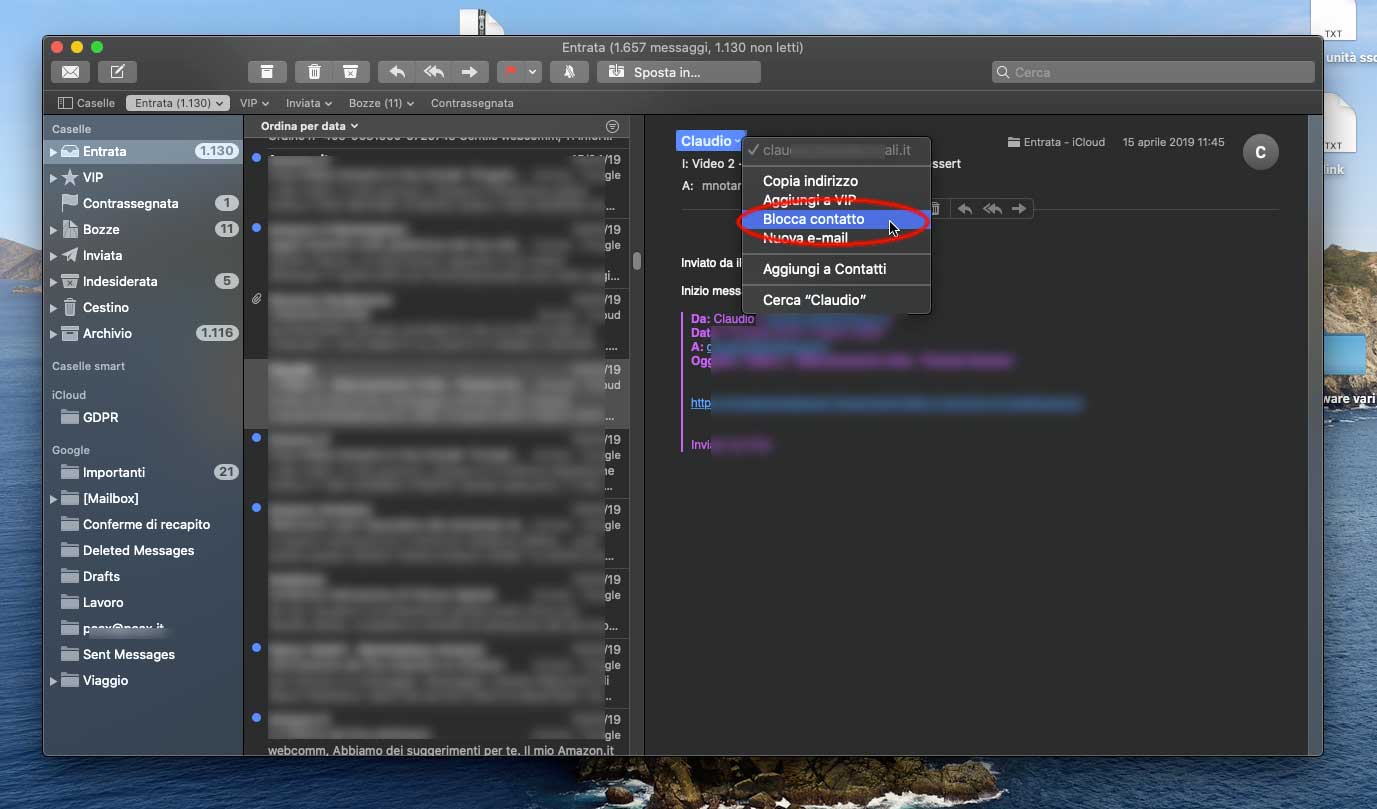Open the Entrata (1.130) favorites bar dropdown
The image size is (1377, 809).
(178, 103)
